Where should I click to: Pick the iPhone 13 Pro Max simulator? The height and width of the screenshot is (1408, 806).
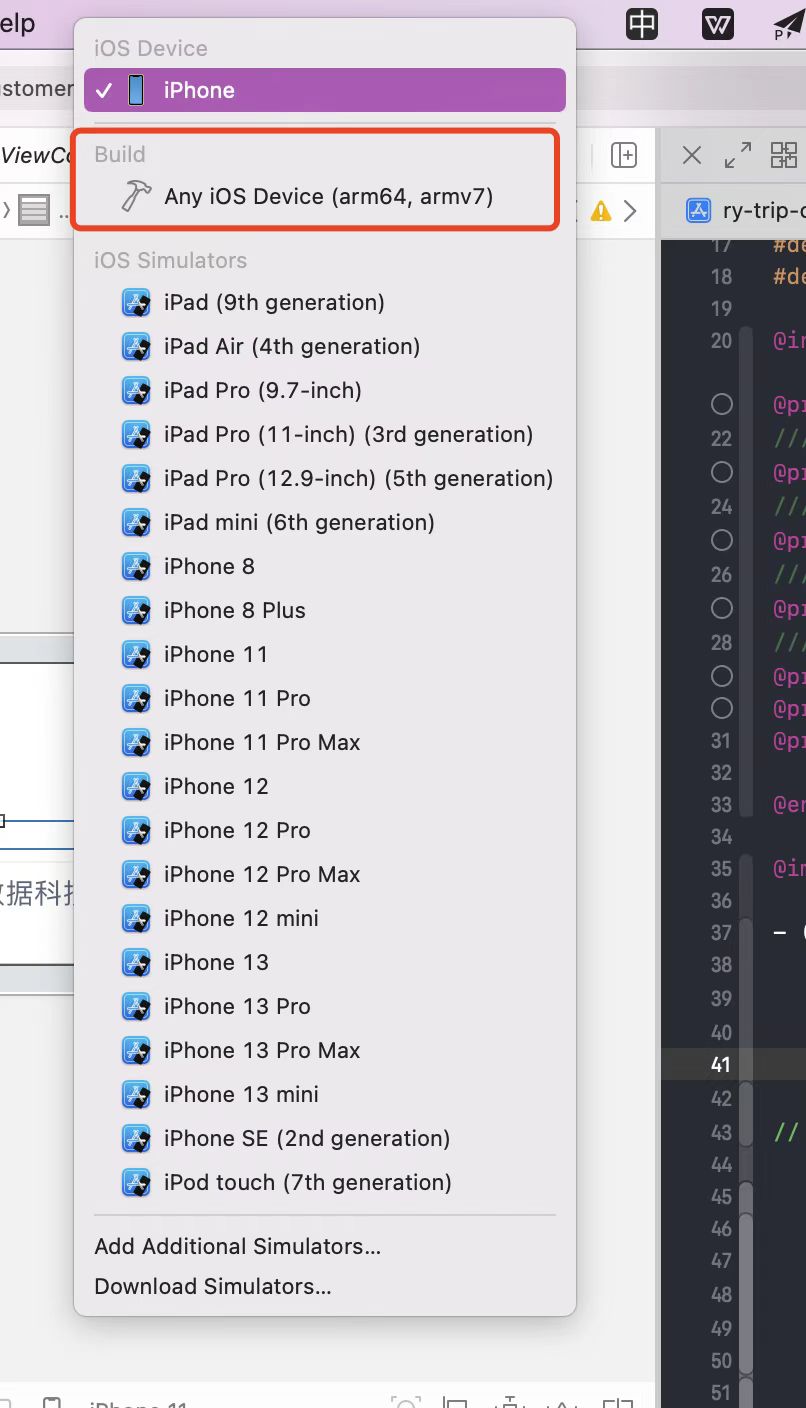[325, 1050]
